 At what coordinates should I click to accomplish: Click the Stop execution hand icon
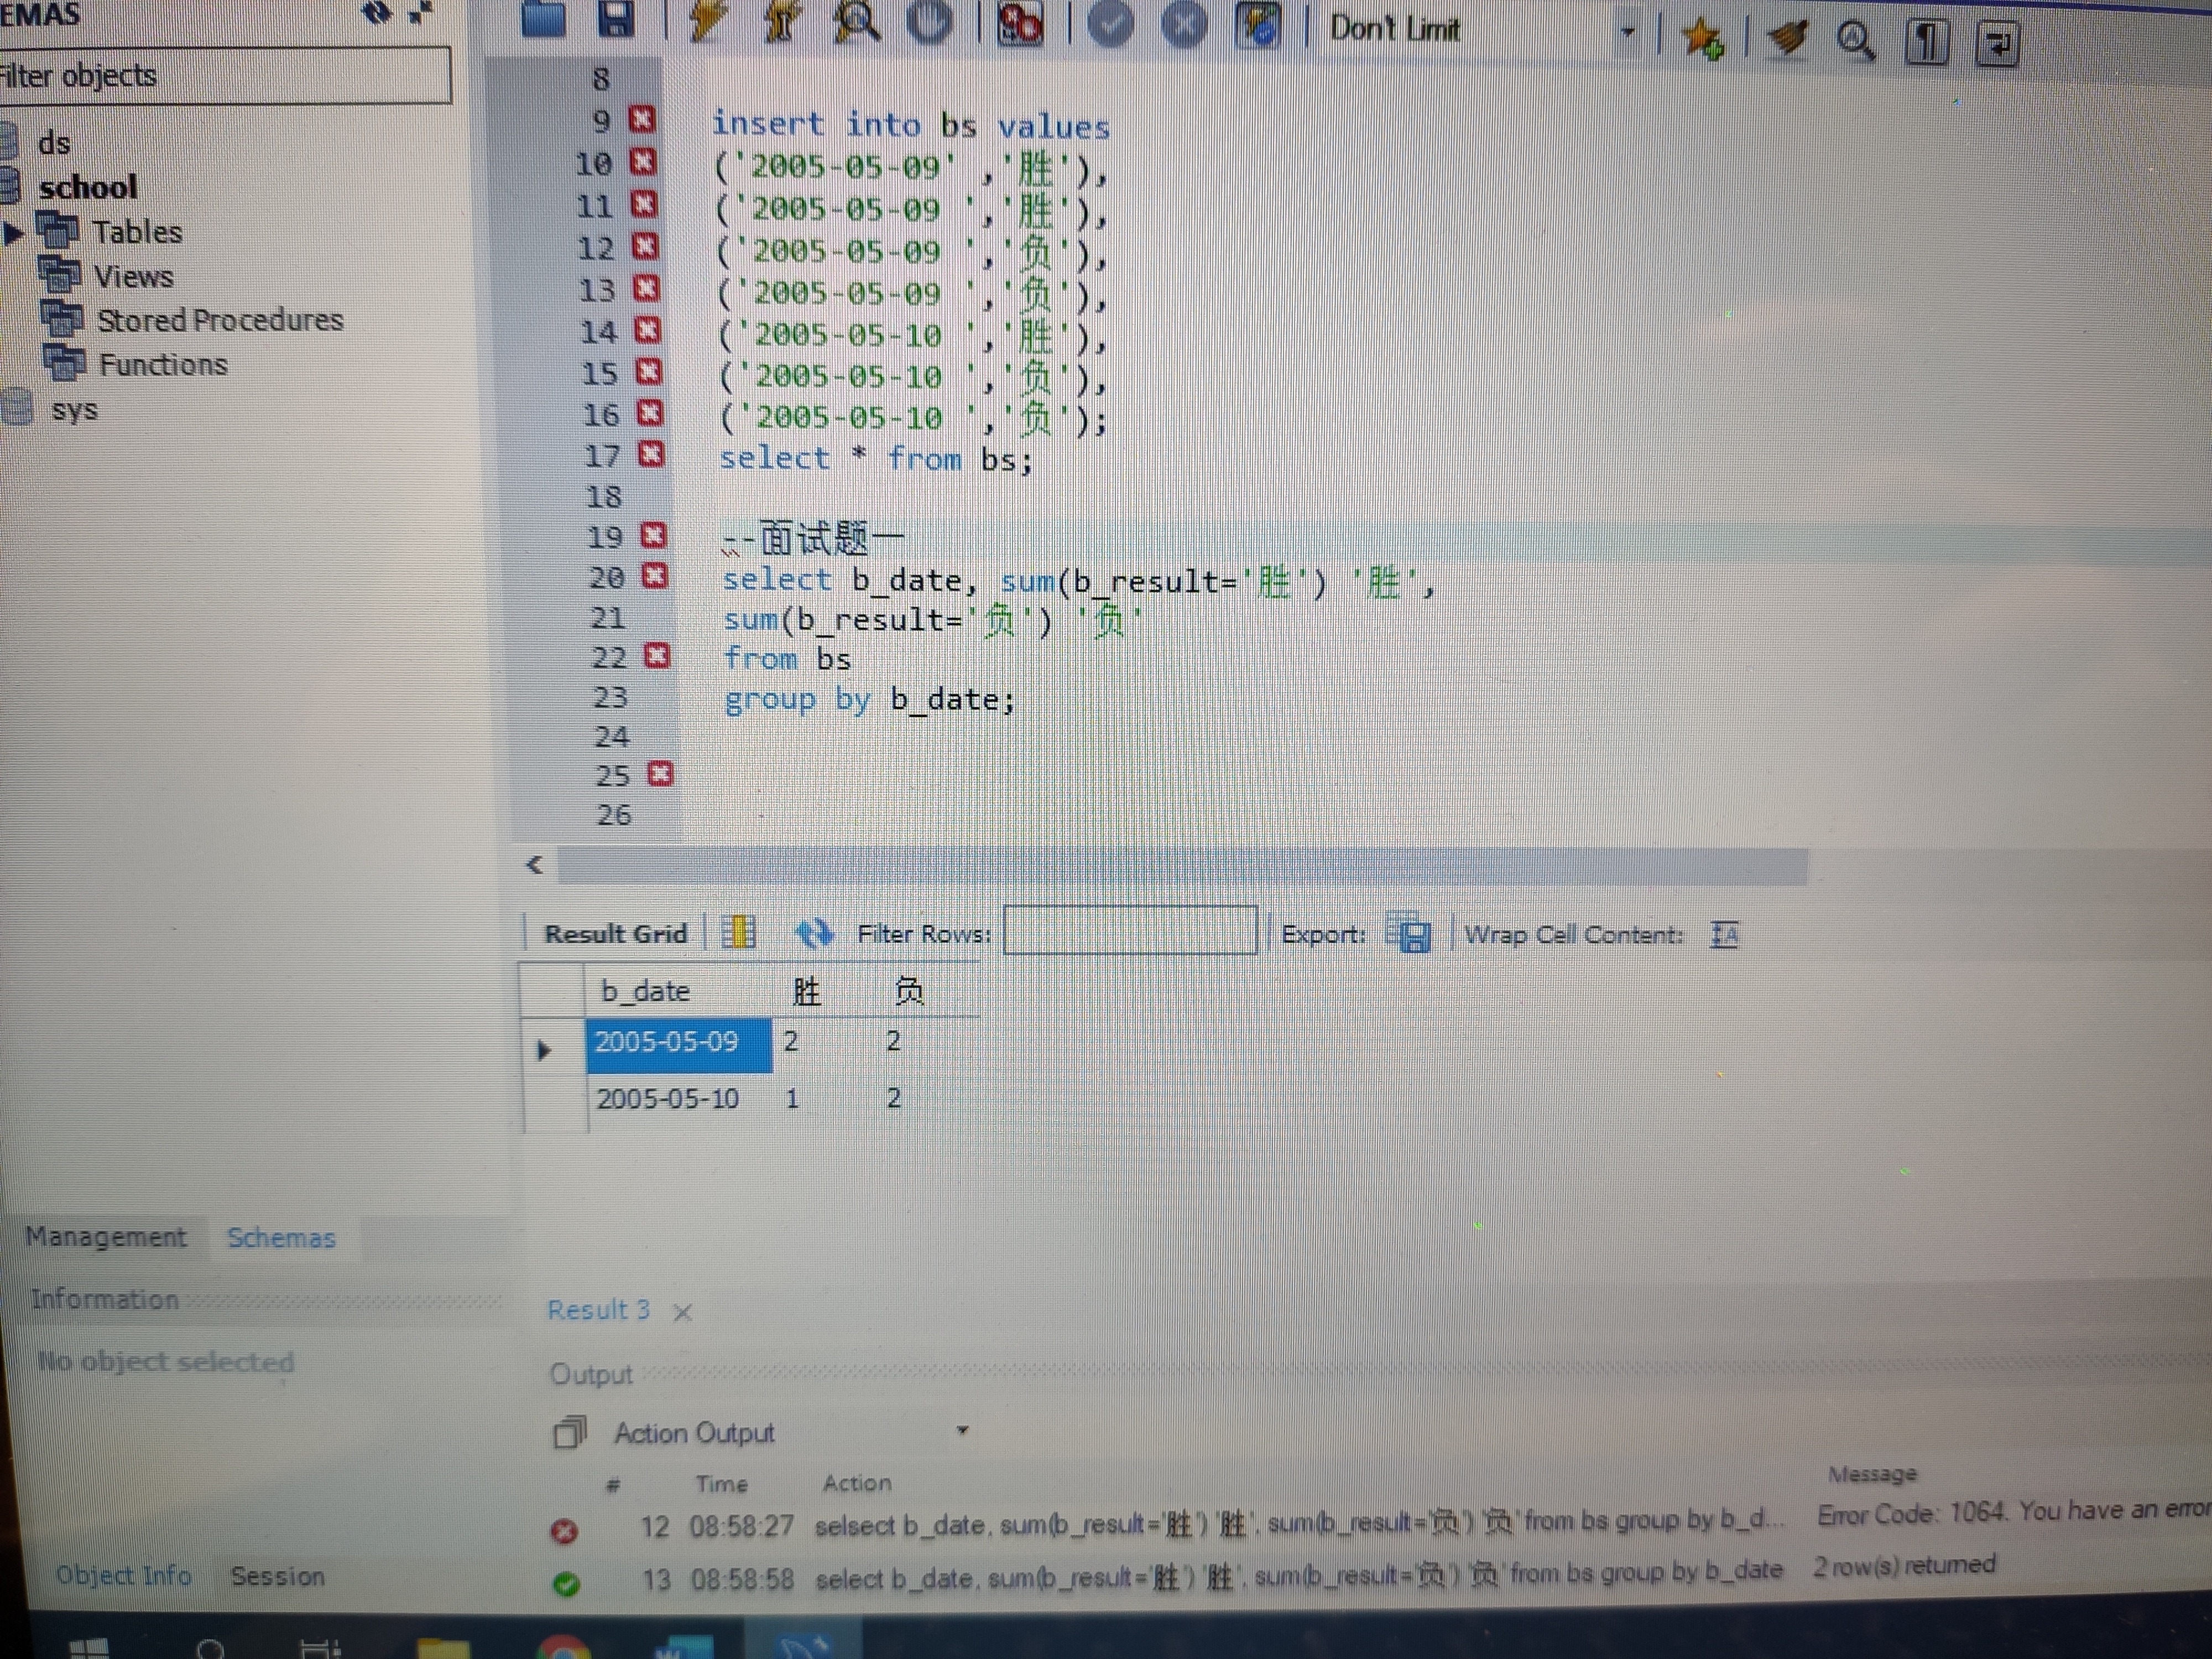931,20
